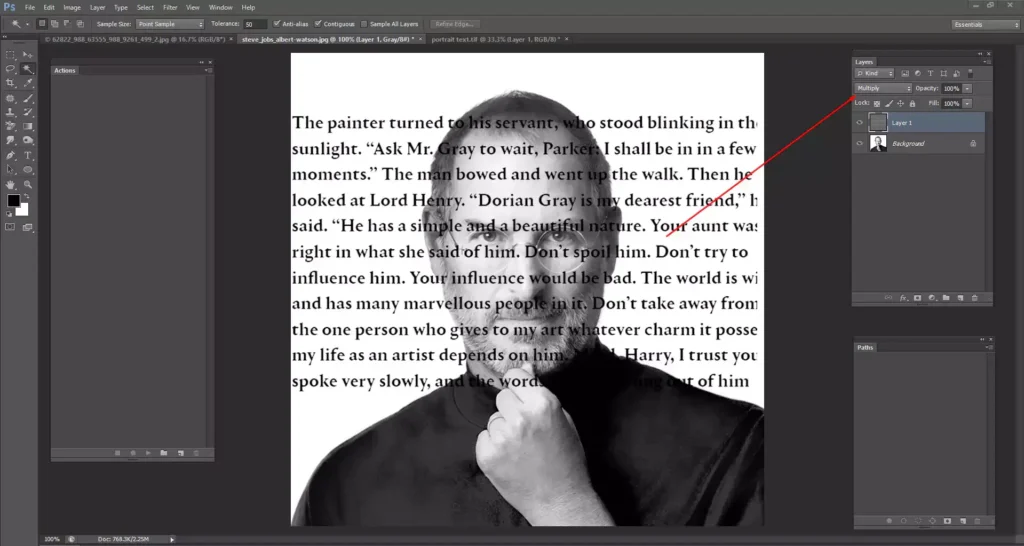The height and width of the screenshot is (546, 1024).
Task: Open the Image menu
Action: point(72,8)
